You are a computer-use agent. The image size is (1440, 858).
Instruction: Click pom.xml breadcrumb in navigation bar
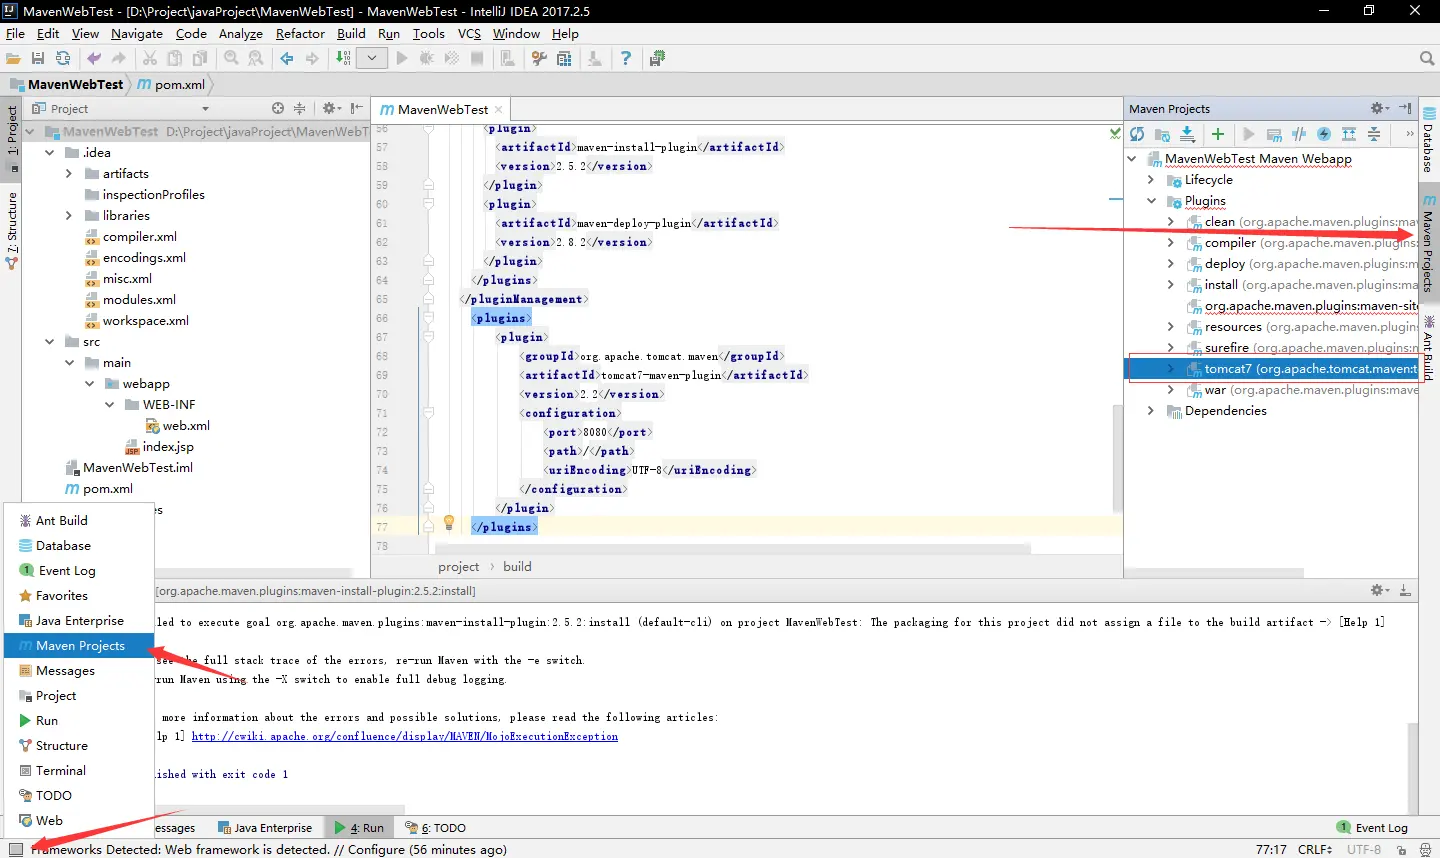171,84
